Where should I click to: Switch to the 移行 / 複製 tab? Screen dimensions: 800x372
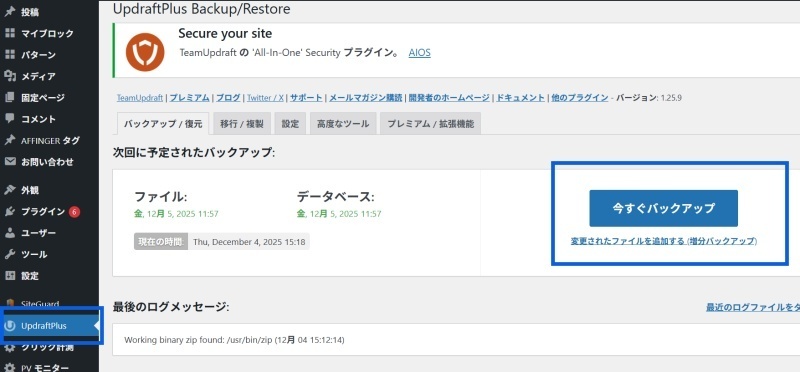pyautogui.click(x=242, y=124)
